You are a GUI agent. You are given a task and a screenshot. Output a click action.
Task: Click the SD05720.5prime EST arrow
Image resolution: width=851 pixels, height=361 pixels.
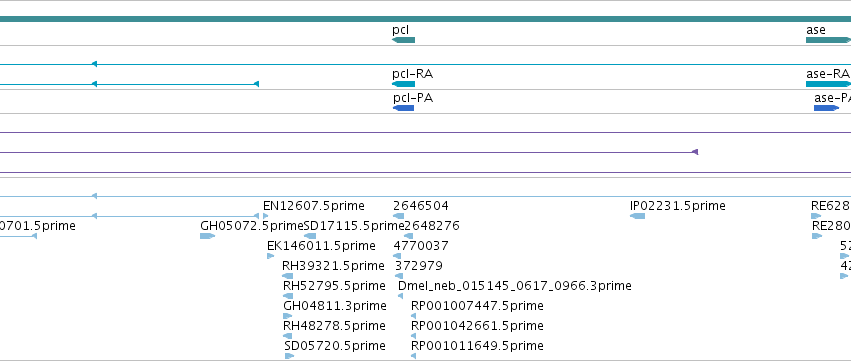(289, 356)
